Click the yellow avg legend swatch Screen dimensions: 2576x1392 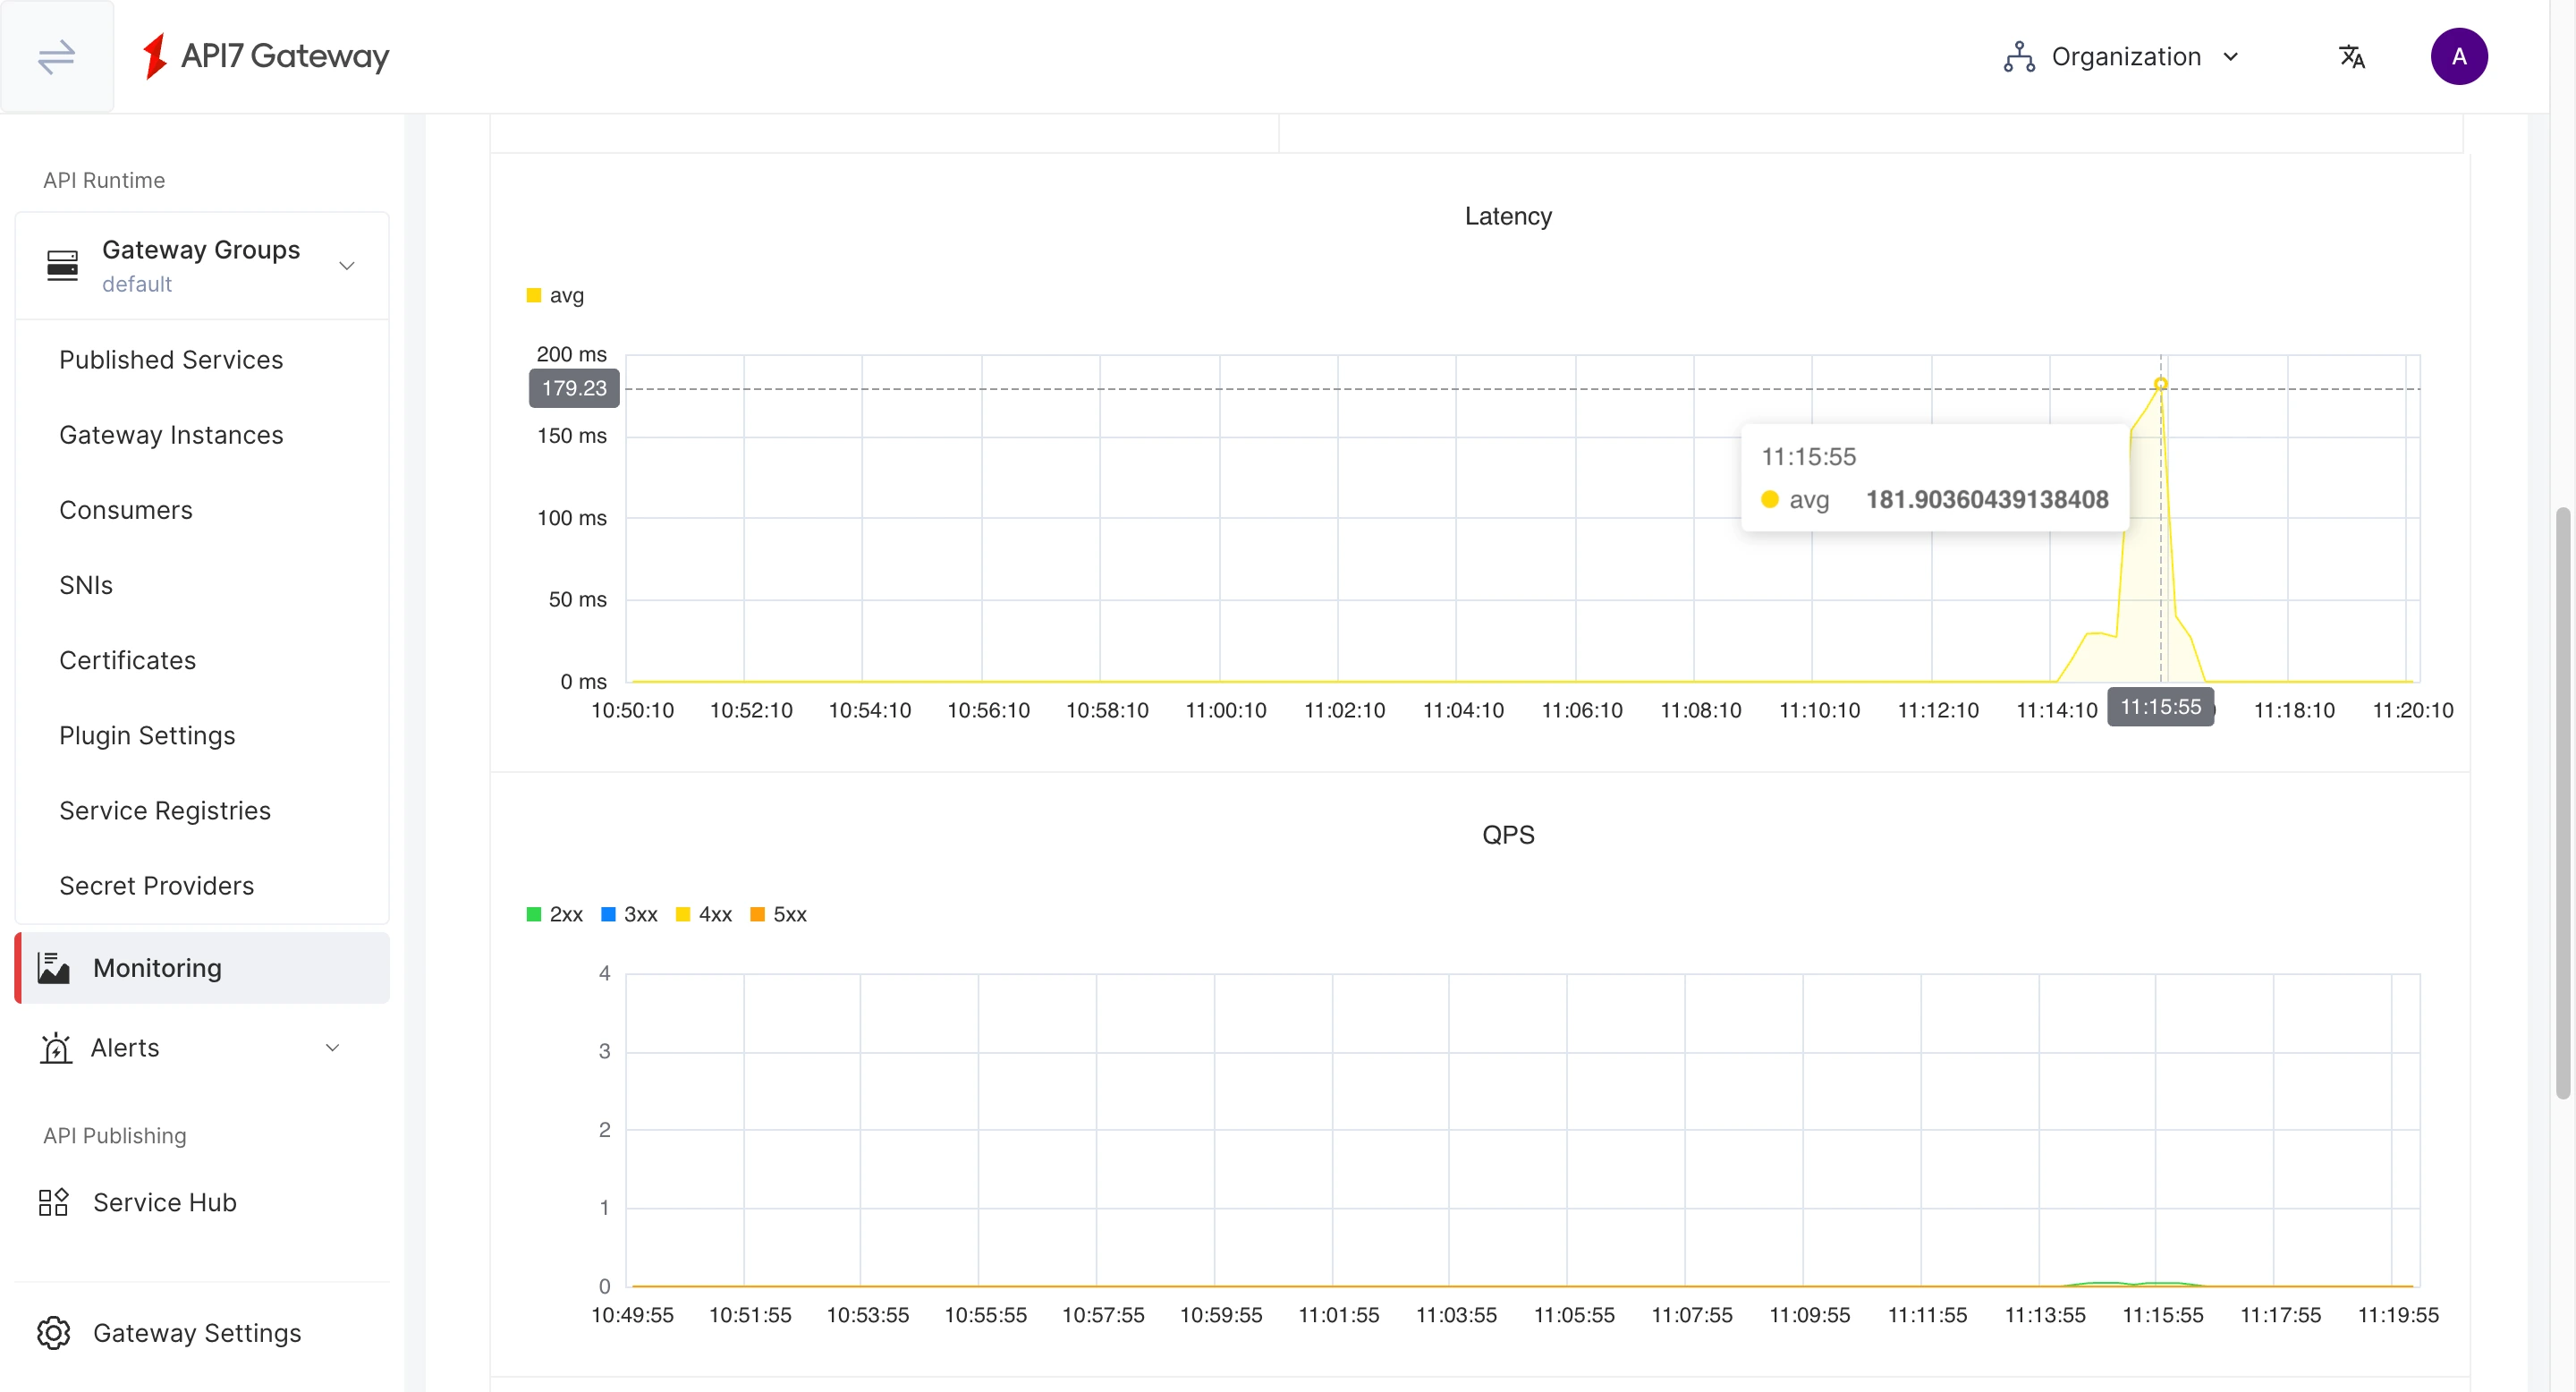coord(534,295)
